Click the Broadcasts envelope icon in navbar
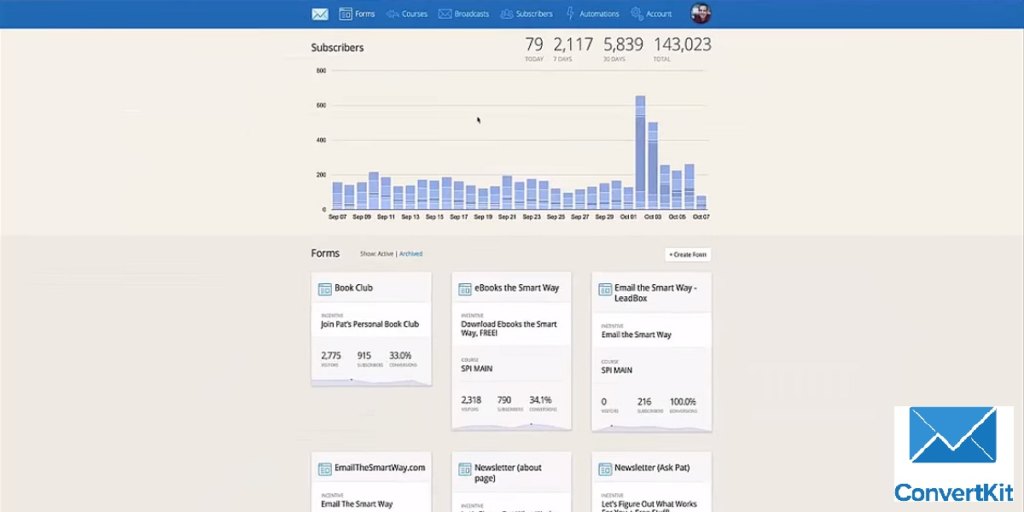Viewport: 1024px width, 512px height. pyautogui.click(x=445, y=14)
